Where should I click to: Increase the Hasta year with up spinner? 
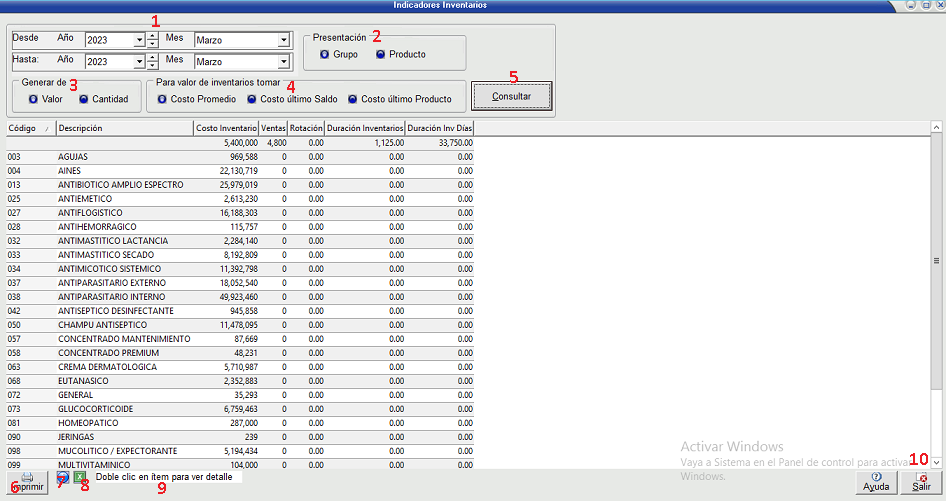click(152, 58)
